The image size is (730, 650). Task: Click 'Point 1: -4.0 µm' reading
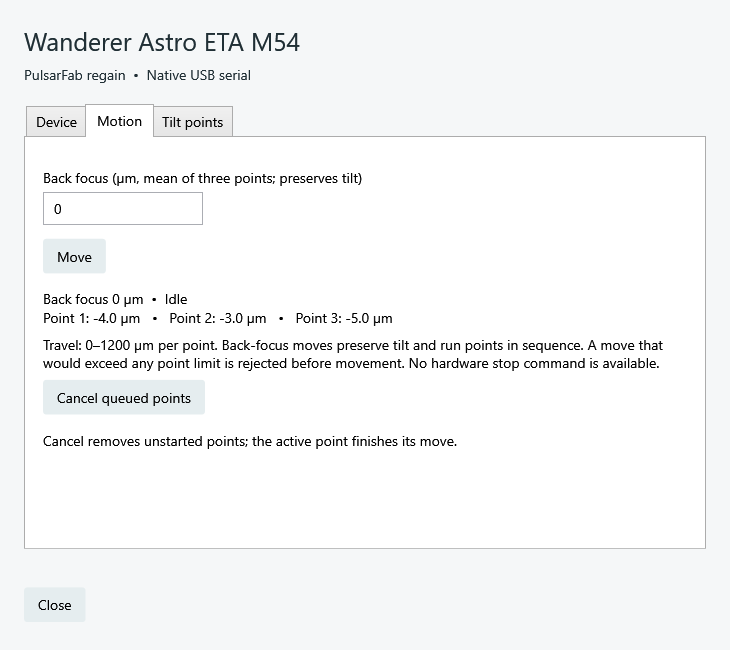pos(92,318)
